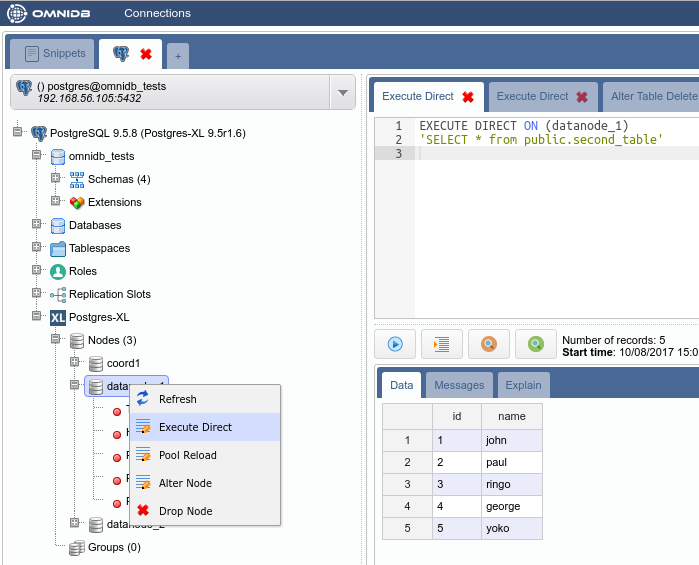
Task: Choose Execute Direct from context menu
Action: [x=195, y=427]
